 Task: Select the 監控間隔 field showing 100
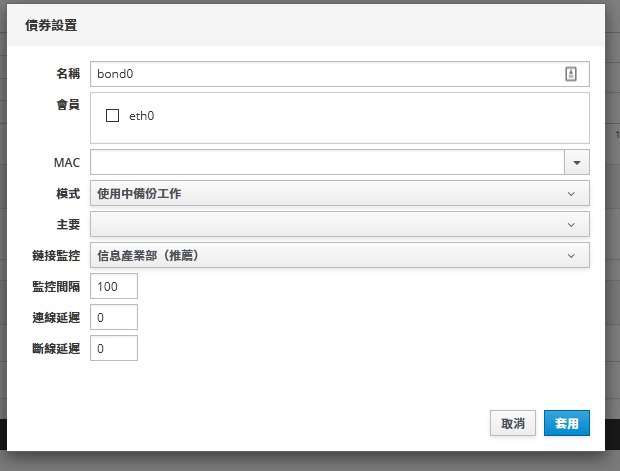114,286
